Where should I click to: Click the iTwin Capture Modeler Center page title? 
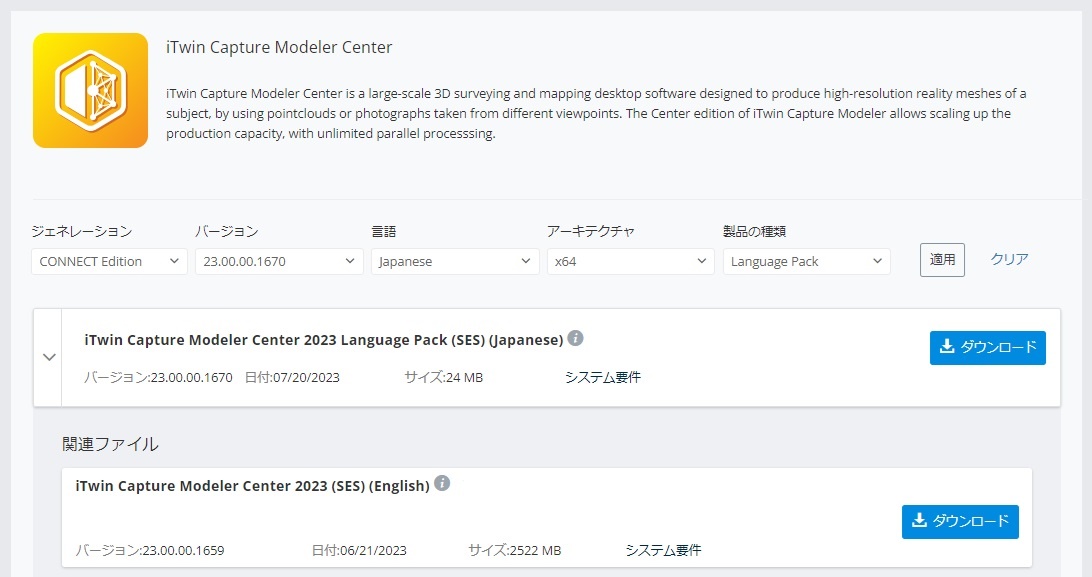[x=279, y=47]
